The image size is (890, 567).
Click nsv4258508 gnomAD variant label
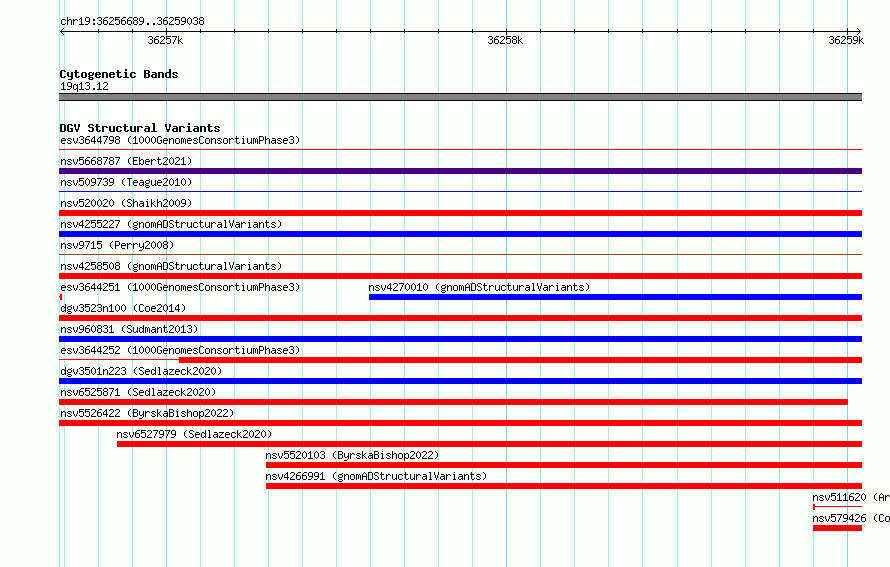[171, 266]
